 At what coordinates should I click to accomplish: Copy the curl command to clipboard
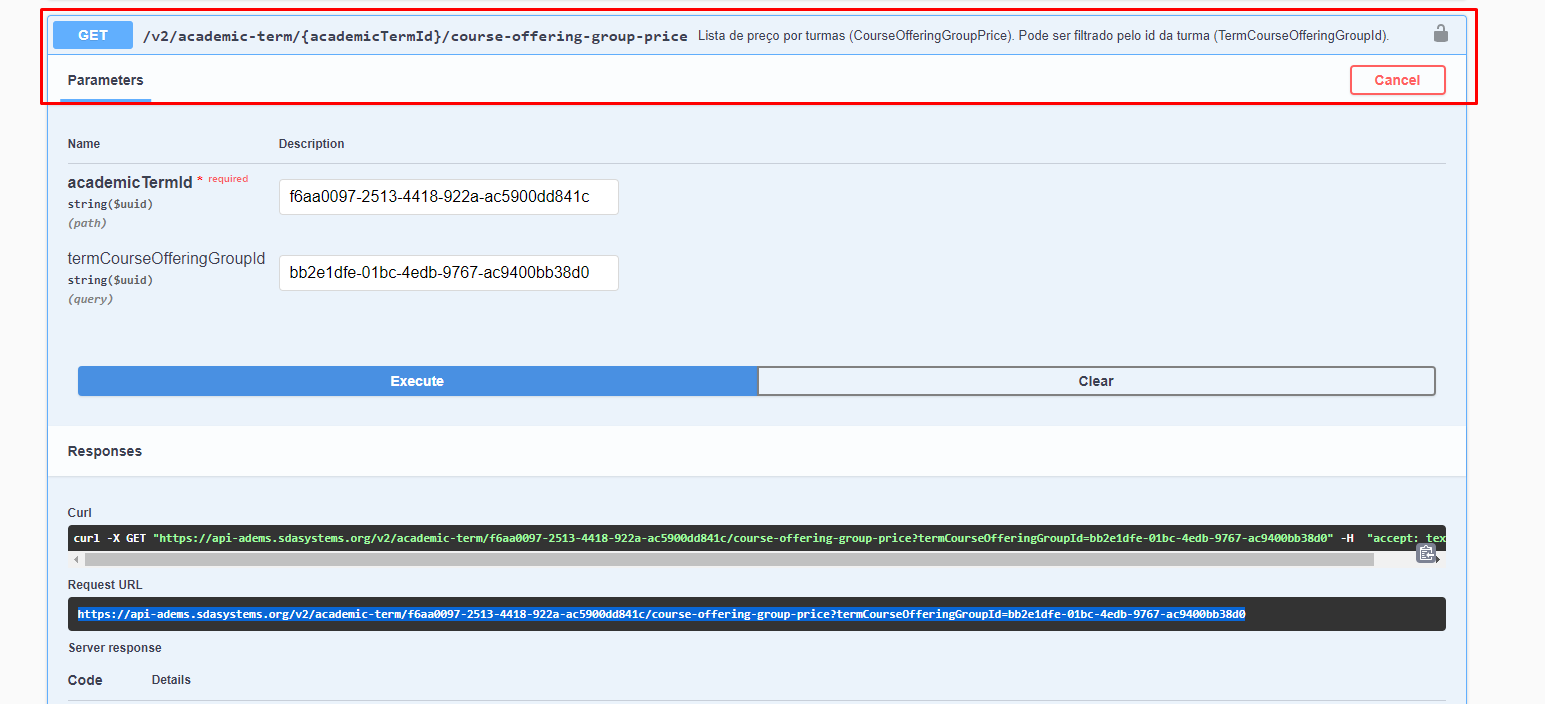[x=1426, y=552]
